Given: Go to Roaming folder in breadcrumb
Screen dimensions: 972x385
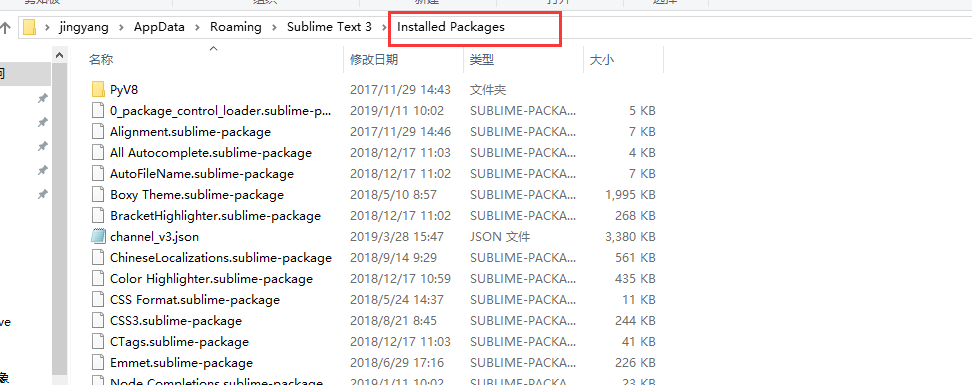Looking at the screenshot, I should 236,27.
